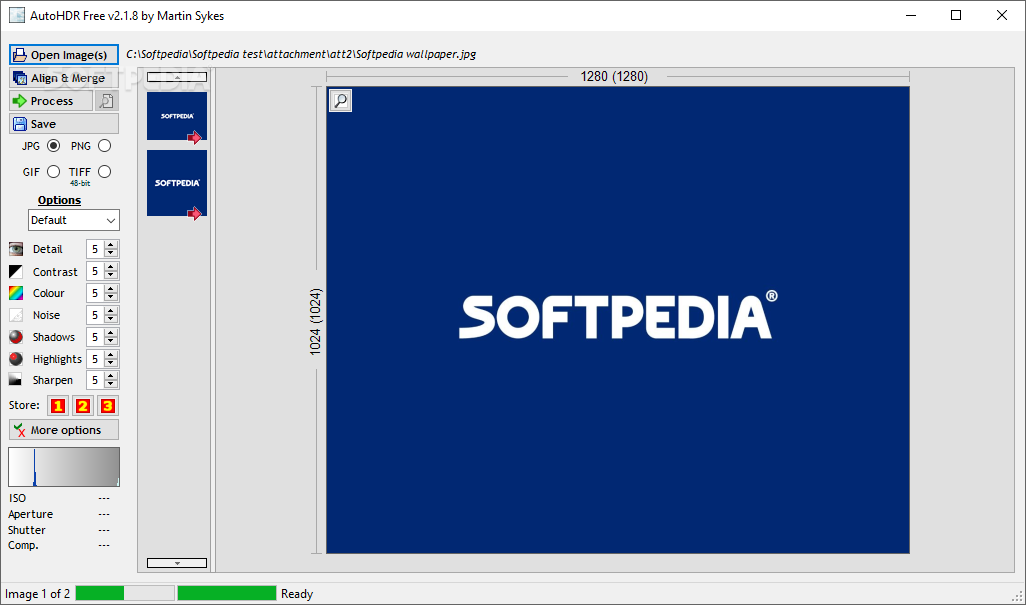
Task: Click the preview image
Action: (618, 320)
